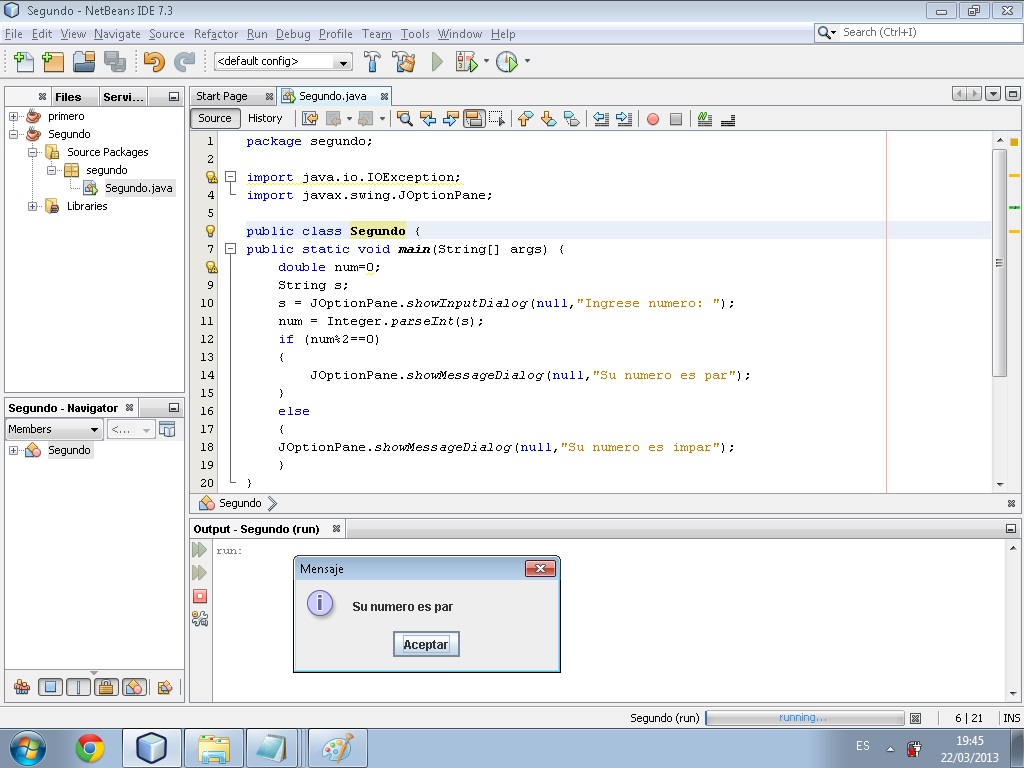Collapse the segundo package in Files tree
Screen dimensions: 1024x770
50,170
